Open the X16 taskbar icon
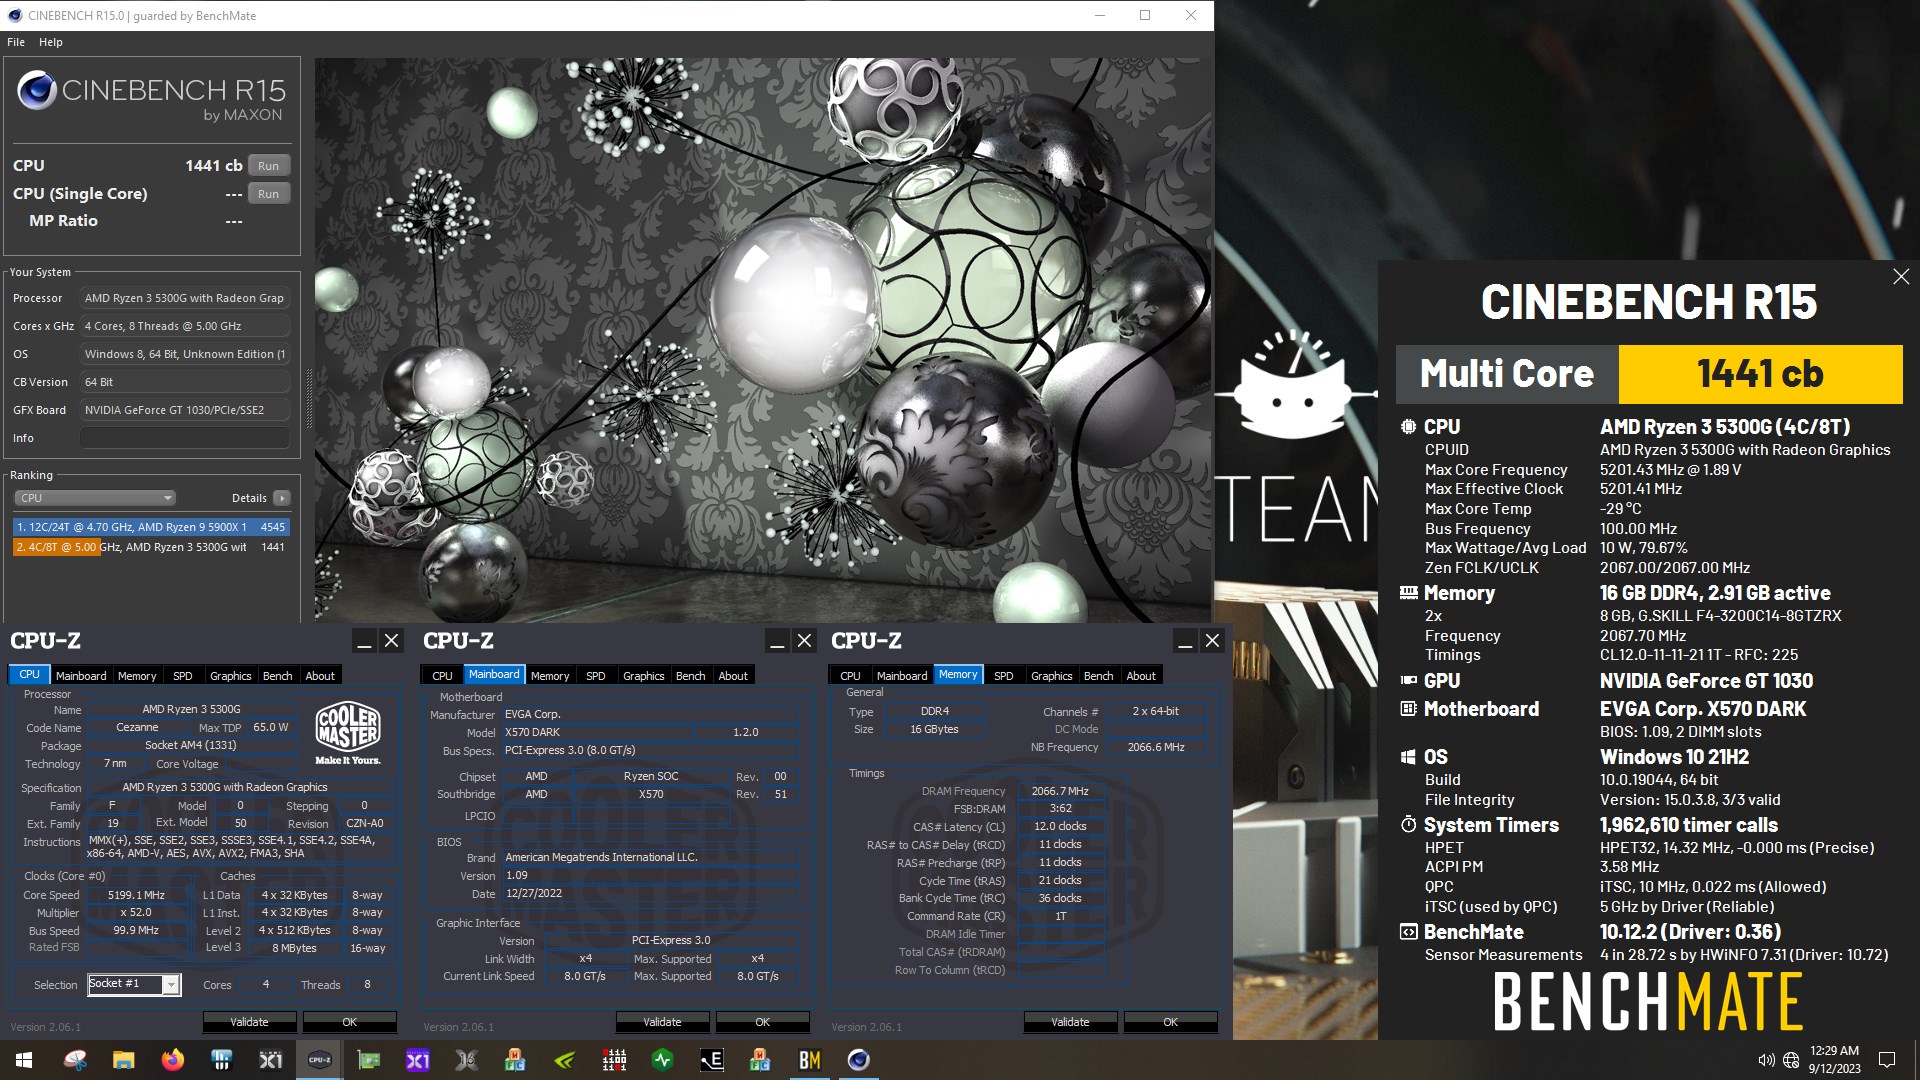The width and height of the screenshot is (1920, 1080). click(x=467, y=1060)
